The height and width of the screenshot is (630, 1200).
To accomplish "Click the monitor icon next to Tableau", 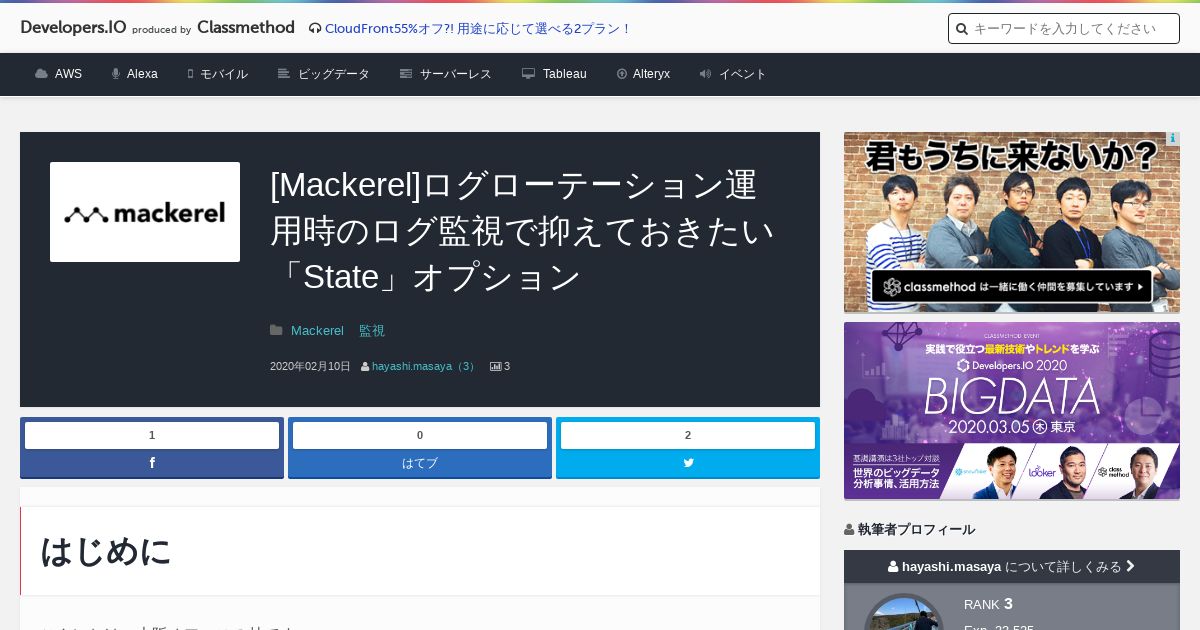I will coord(528,74).
